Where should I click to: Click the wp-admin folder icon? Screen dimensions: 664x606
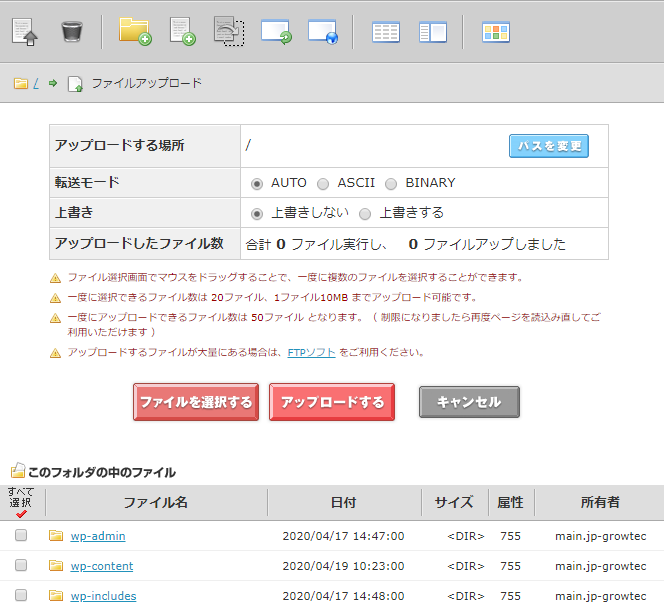(x=56, y=536)
